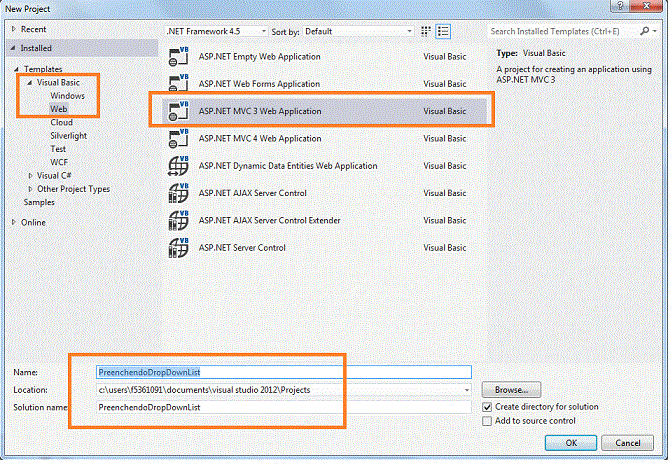Open the search options dropdown arrow
Screen dimensions: 668x460
pos(655,31)
